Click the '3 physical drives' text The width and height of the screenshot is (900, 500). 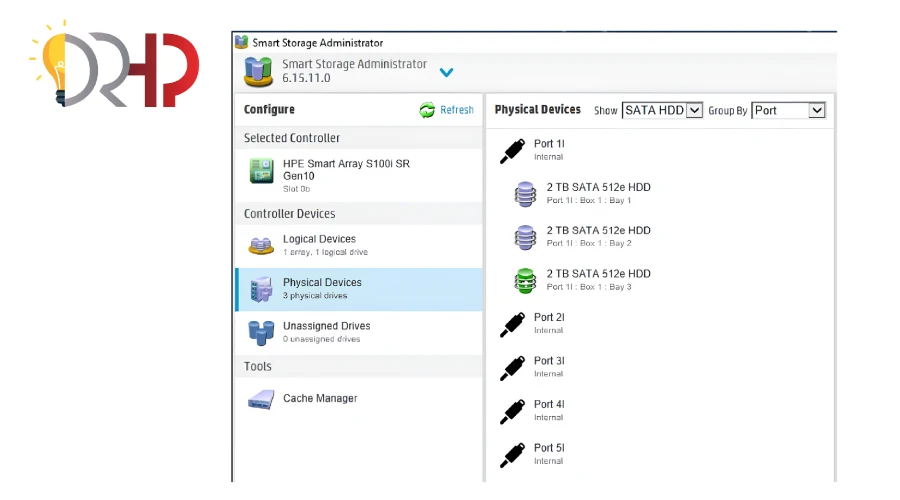pos(315,296)
